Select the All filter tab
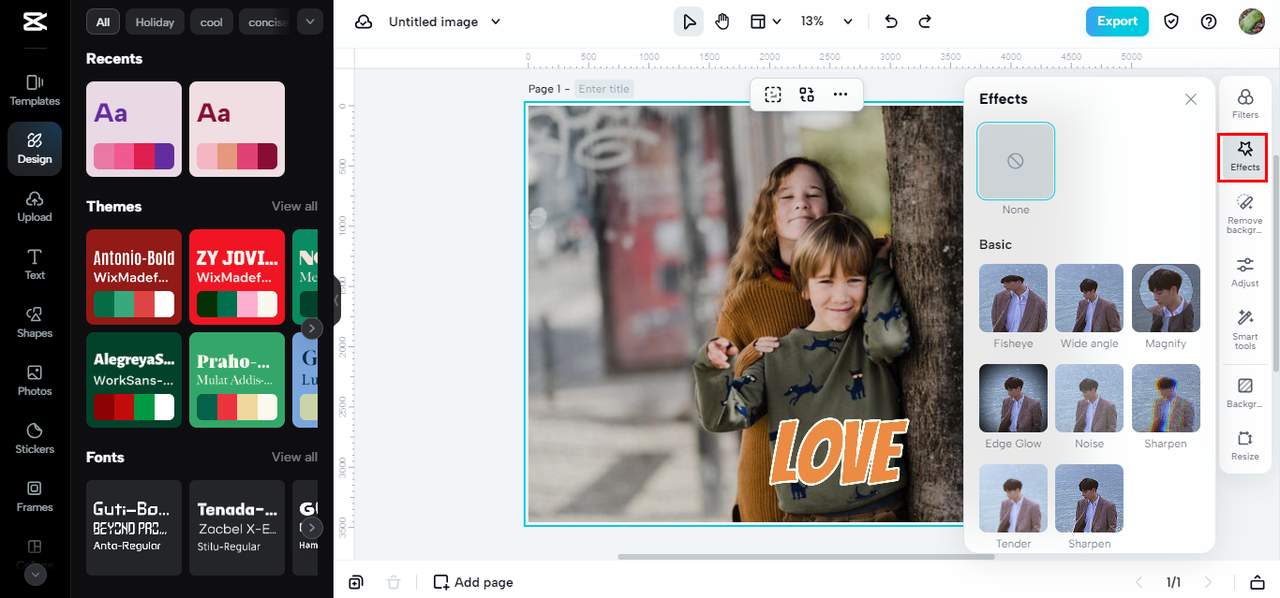1280x598 pixels. 103,22
